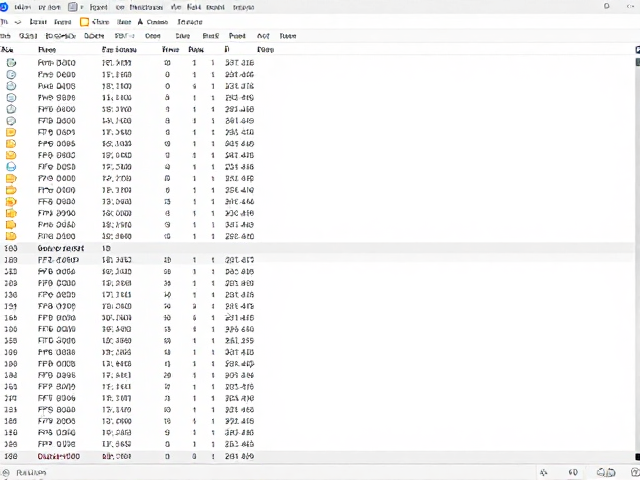Click the gray document icon in the title bar
Viewport: 640px width, 480px height.
(x=73, y=7)
